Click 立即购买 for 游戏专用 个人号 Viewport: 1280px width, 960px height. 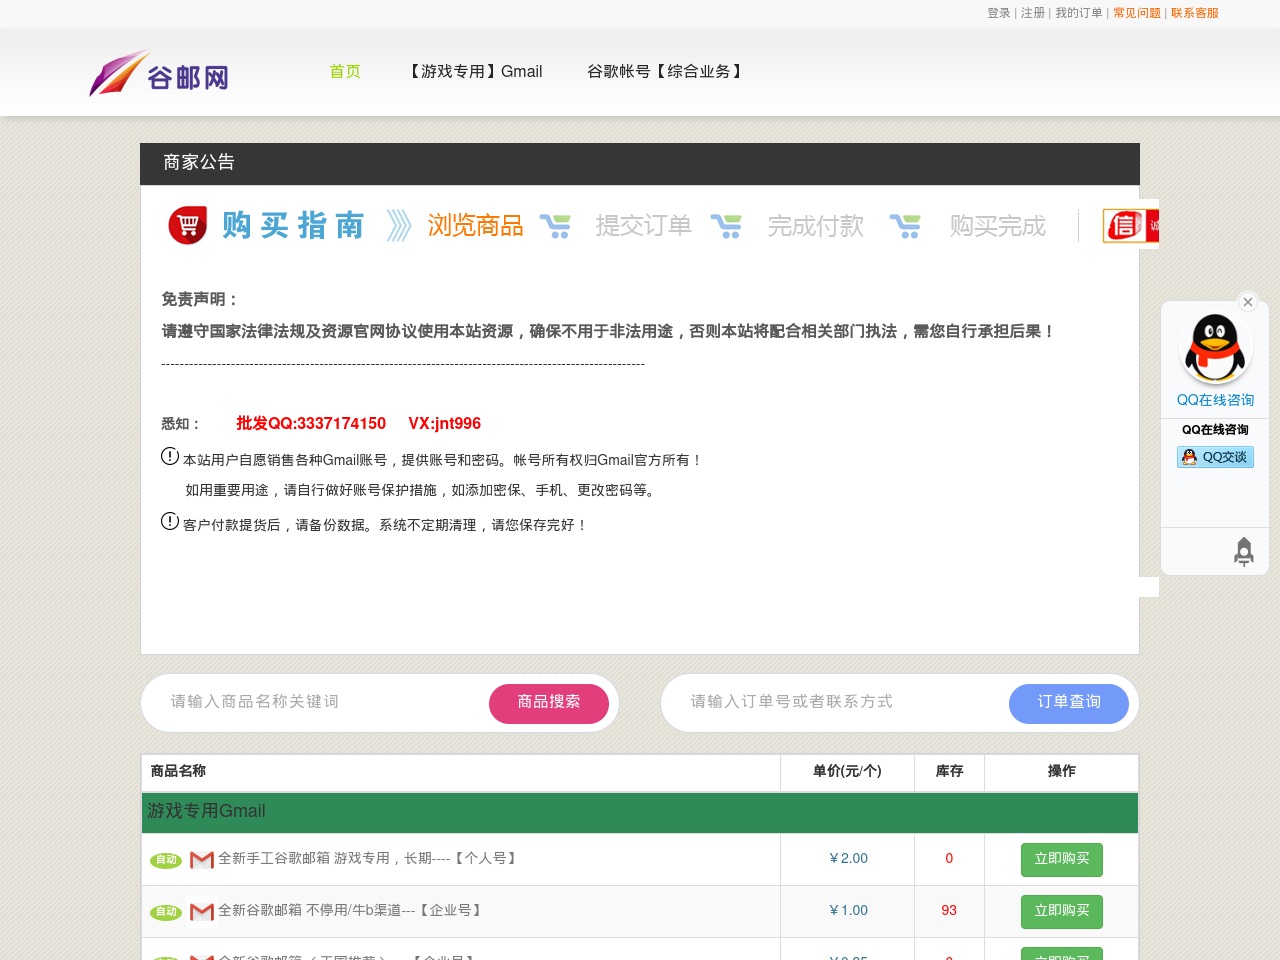(1062, 860)
